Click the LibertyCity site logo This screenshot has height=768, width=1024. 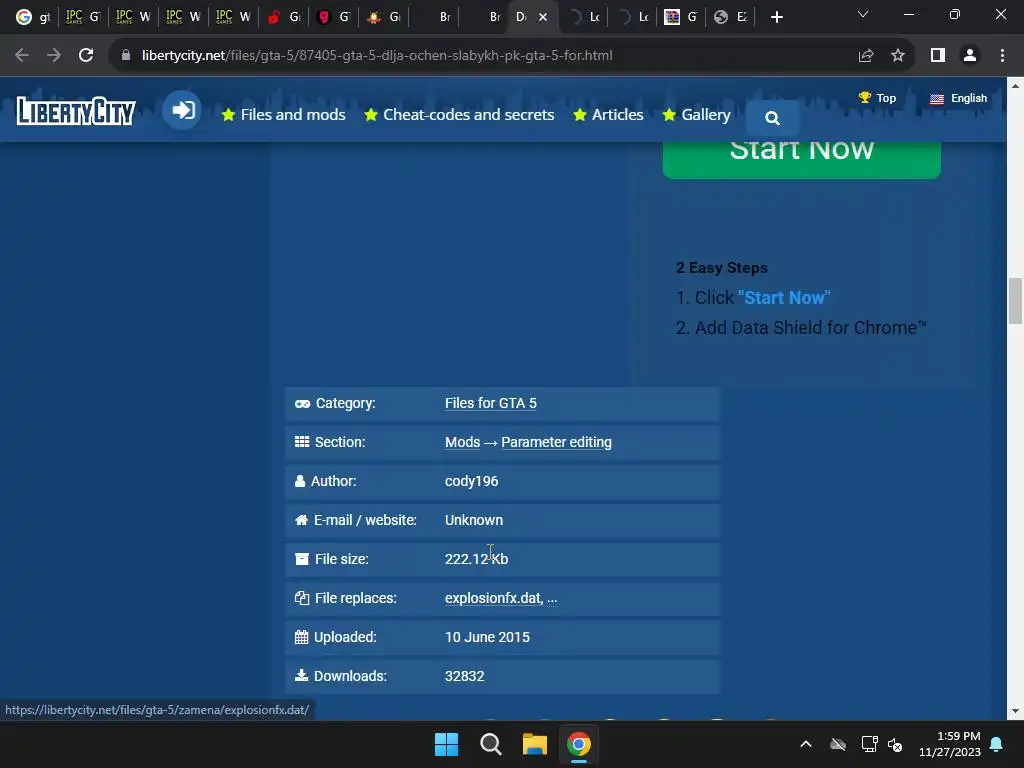(76, 111)
